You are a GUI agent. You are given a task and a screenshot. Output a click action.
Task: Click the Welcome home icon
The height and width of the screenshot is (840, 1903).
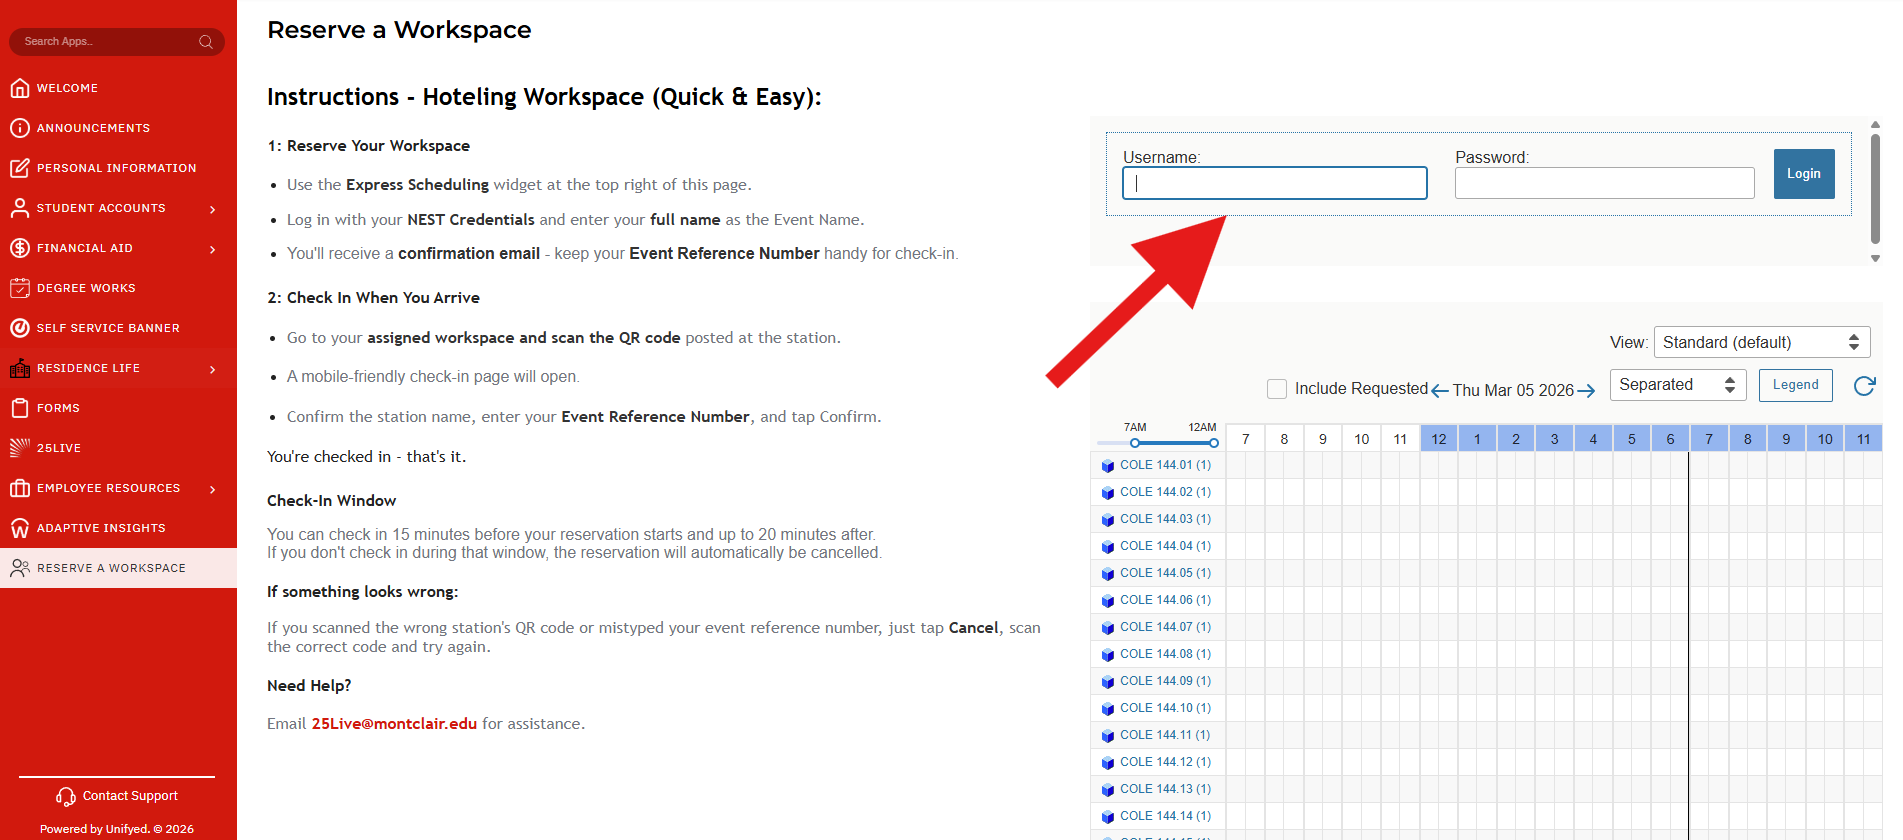(x=19, y=88)
